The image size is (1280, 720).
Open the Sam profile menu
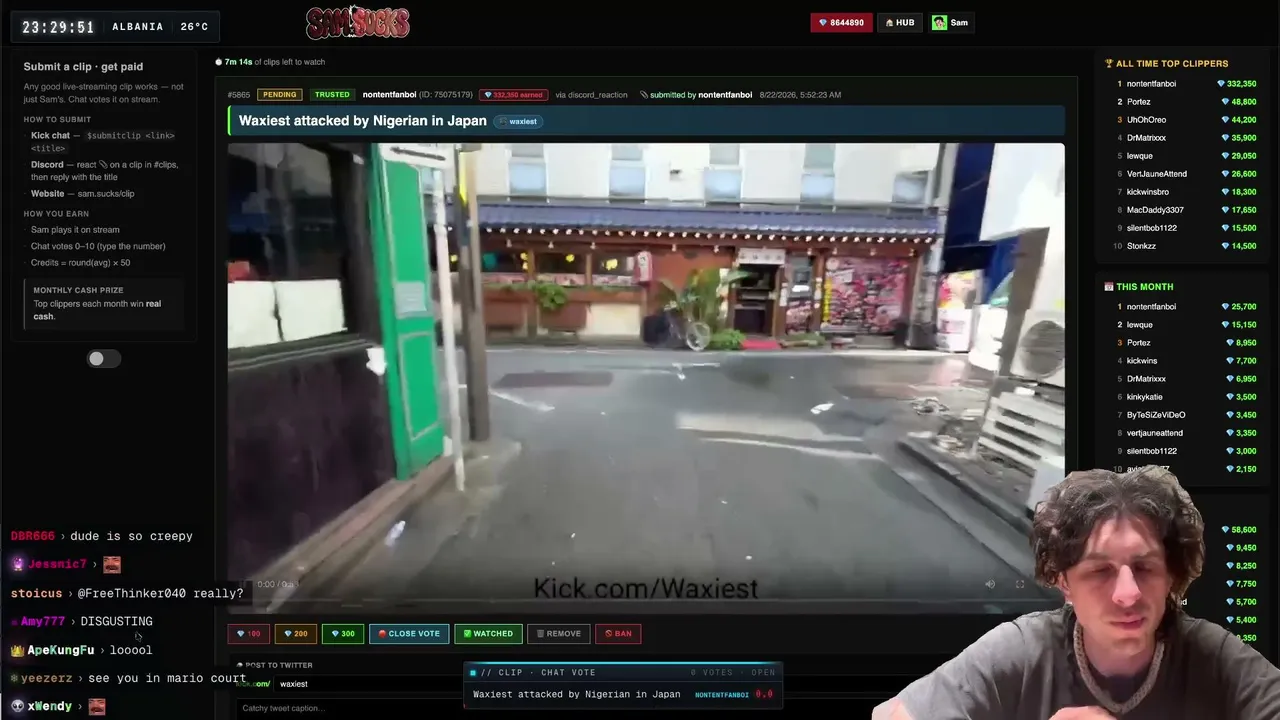(x=950, y=22)
